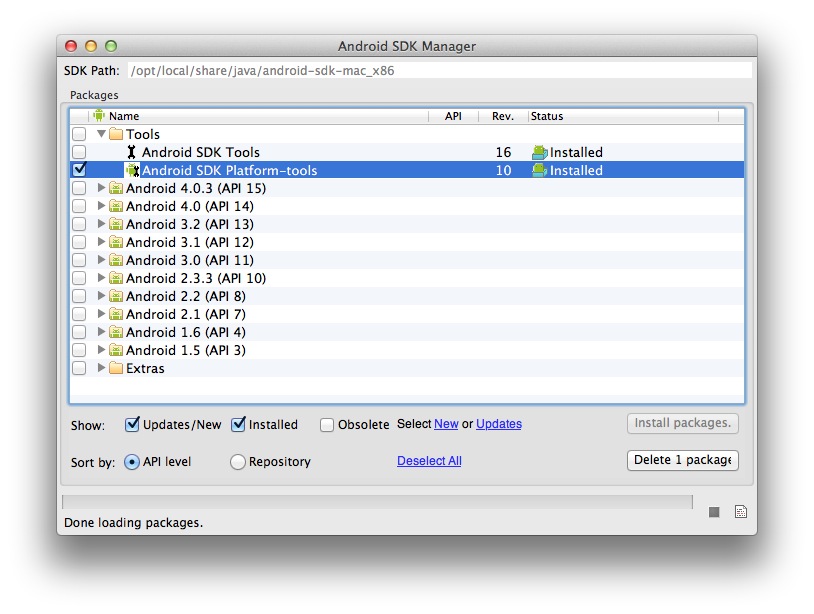The image size is (814, 614).
Task: Click the Extras folder icon
Action: pyautogui.click(x=116, y=368)
